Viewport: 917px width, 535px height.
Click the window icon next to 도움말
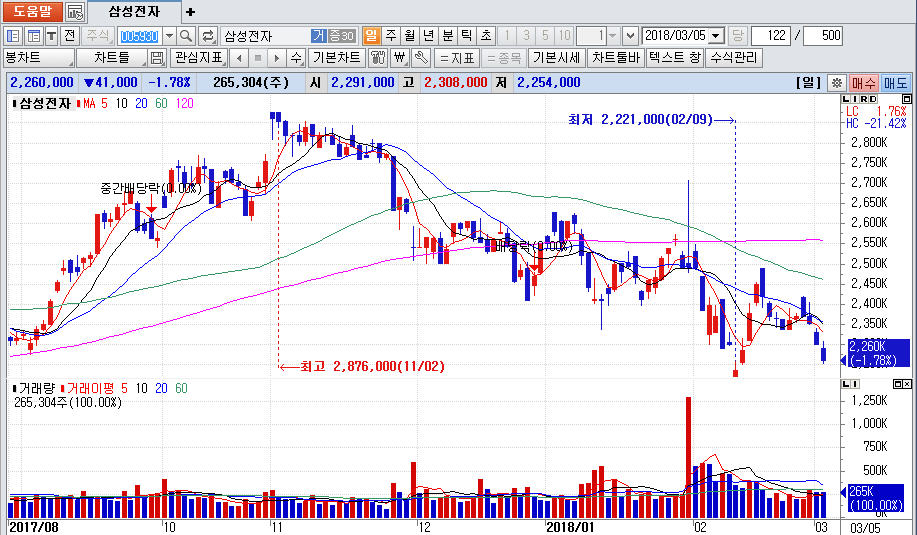pos(75,12)
